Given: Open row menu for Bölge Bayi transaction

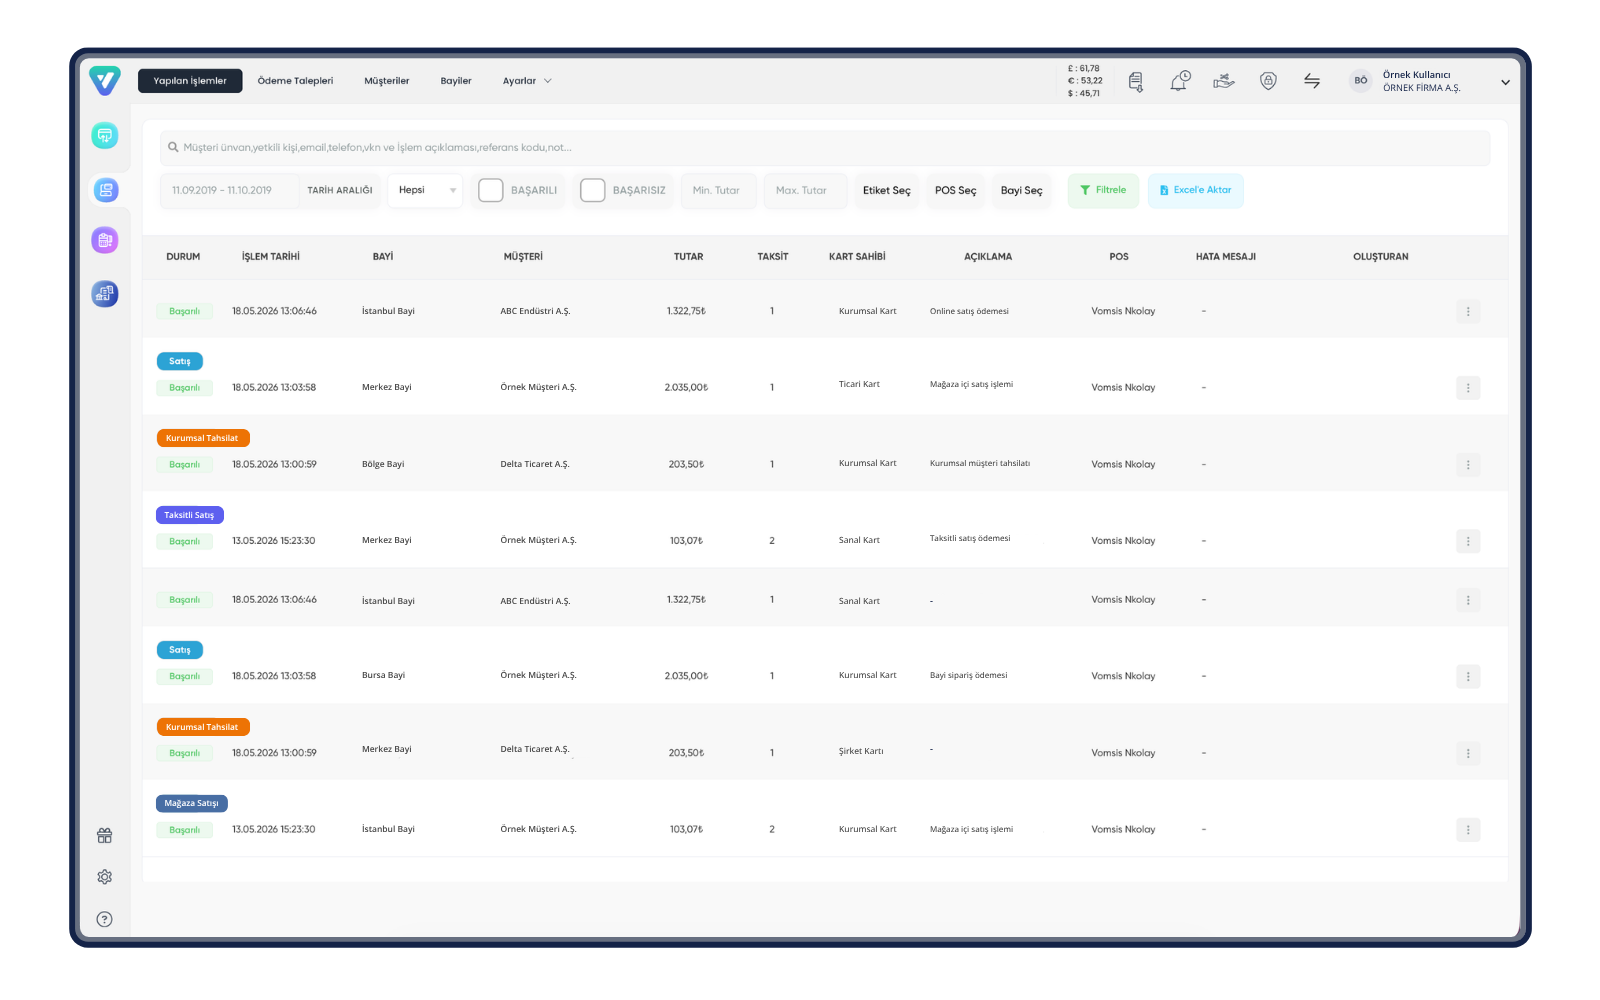Looking at the screenshot, I should click(1468, 465).
